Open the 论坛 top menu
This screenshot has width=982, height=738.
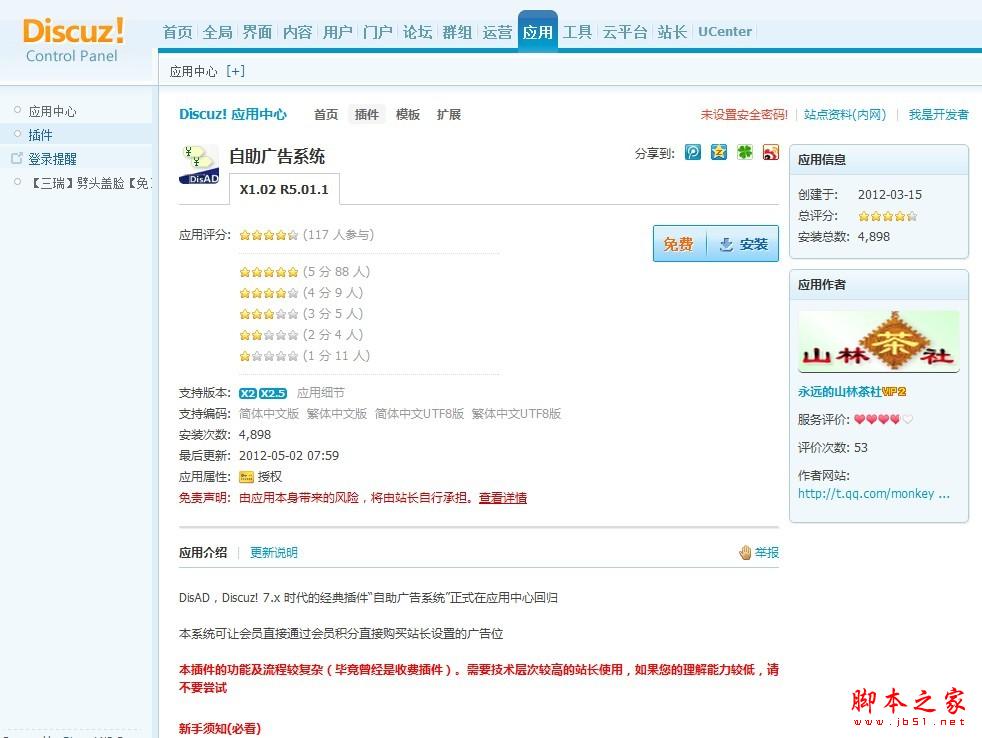[x=418, y=32]
